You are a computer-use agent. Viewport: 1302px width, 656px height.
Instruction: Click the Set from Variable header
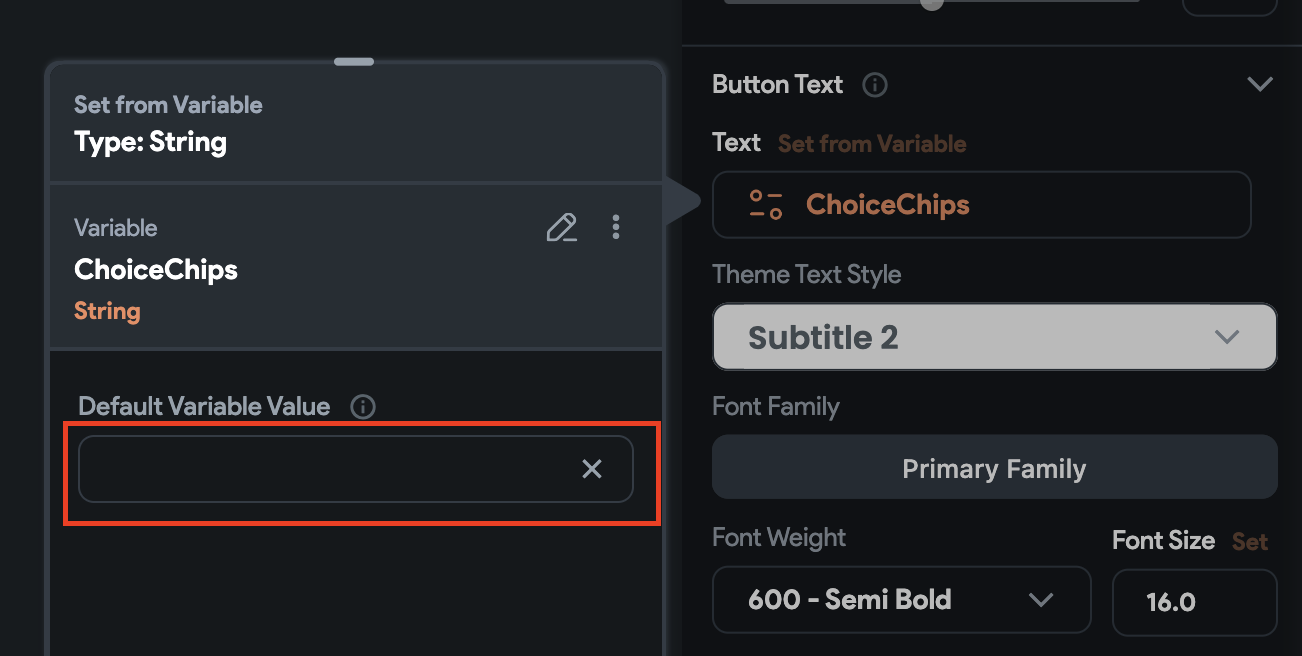[168, 104]
